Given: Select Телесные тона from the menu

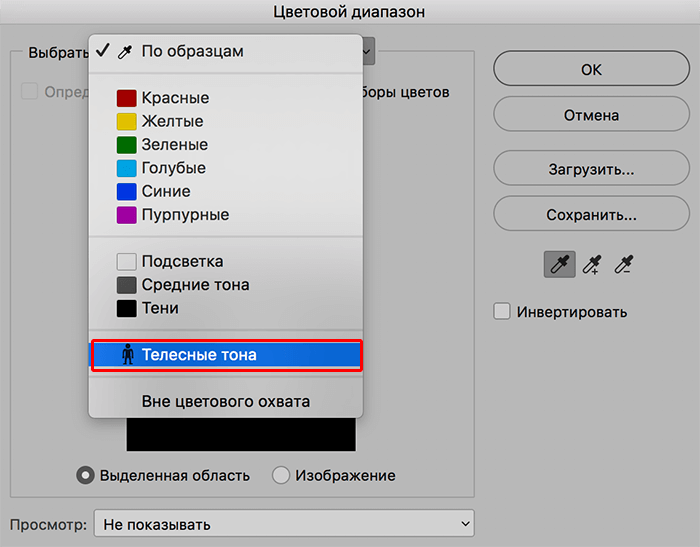Looking at the screenshot, I should [227, 355].
